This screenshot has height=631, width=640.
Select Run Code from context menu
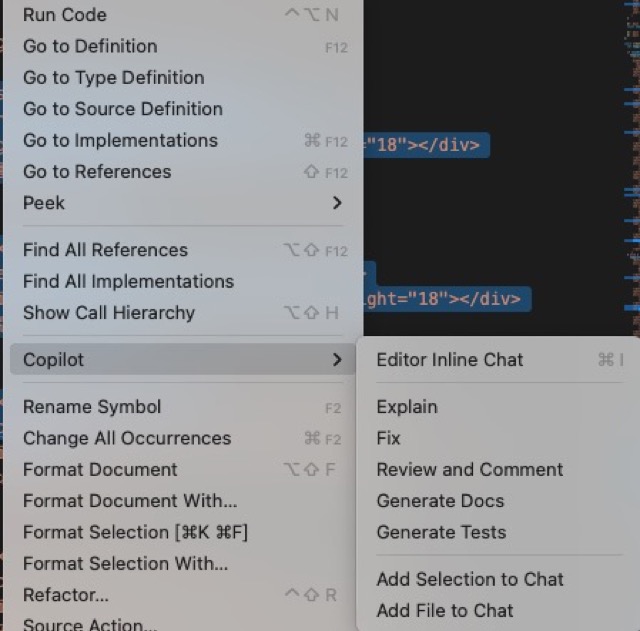pos(182,15)
